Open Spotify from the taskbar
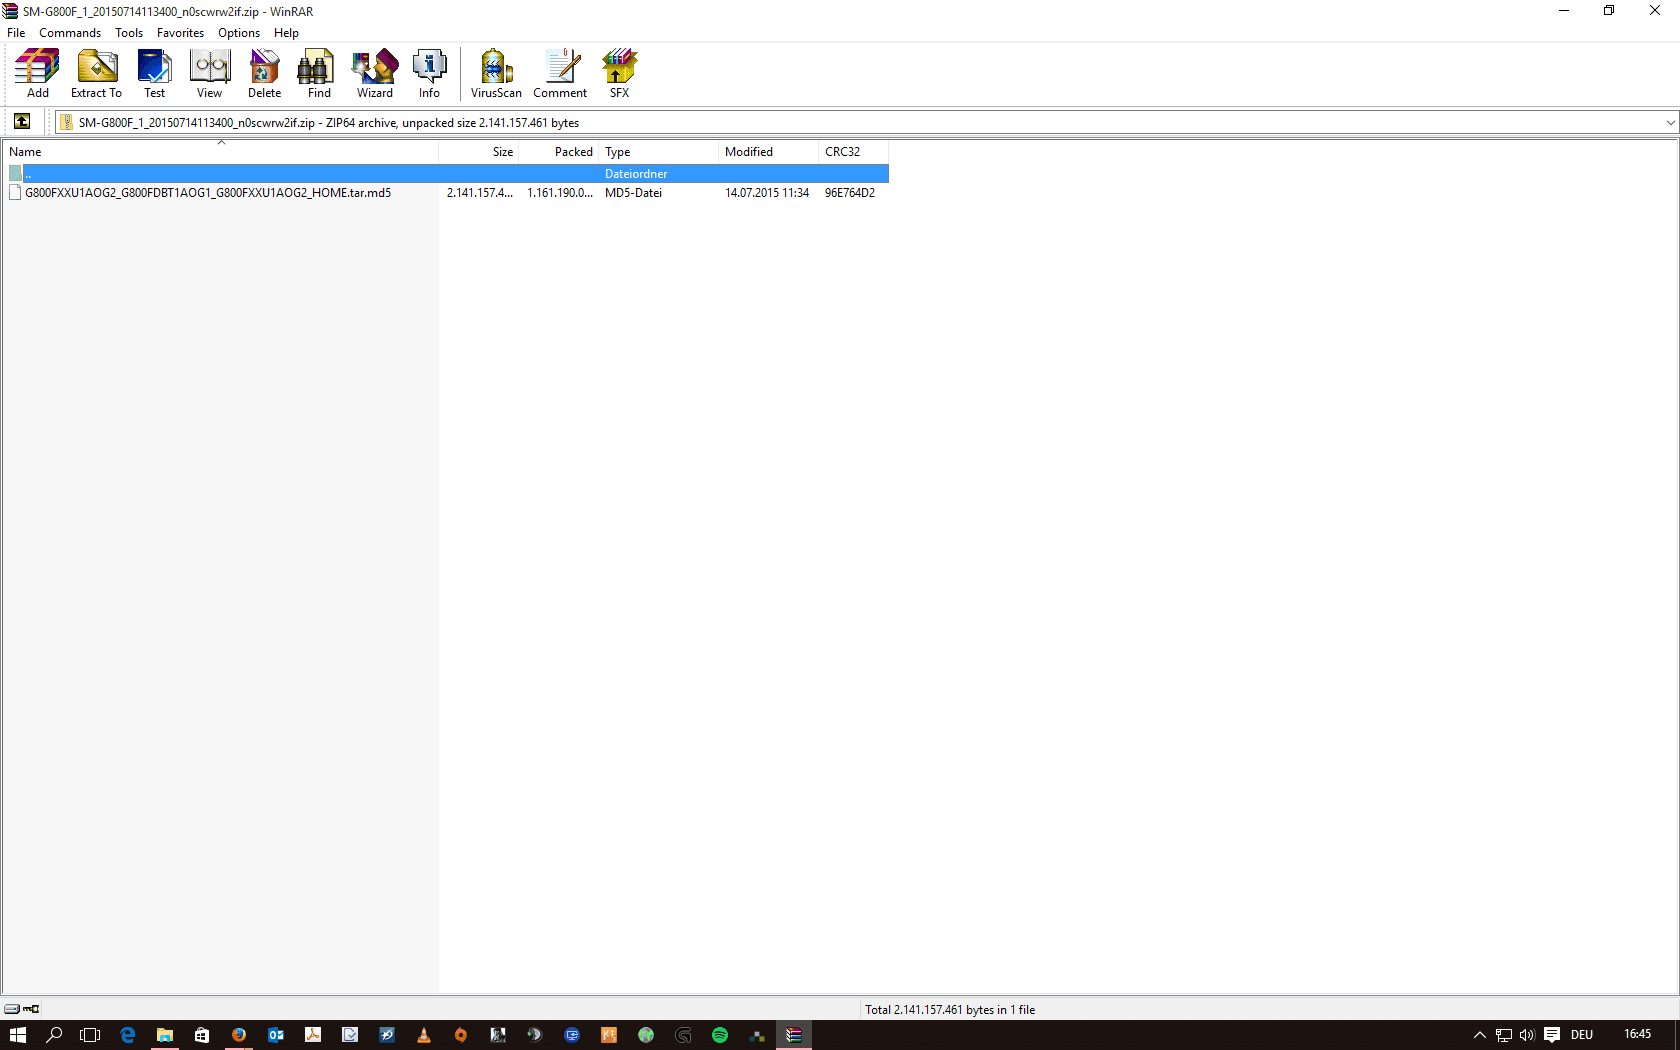The width and height of the screenshot is (1680, 1050). click(719, 1035)
